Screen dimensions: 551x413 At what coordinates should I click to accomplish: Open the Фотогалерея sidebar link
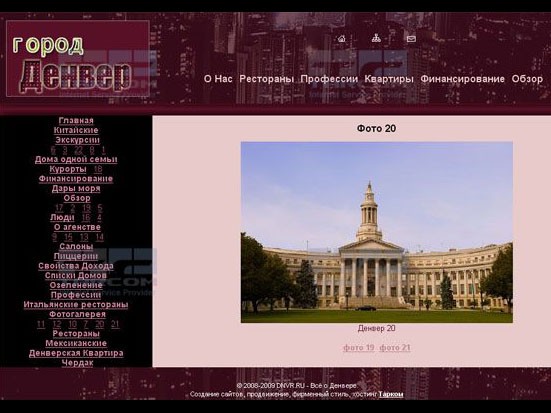point(77,314)
